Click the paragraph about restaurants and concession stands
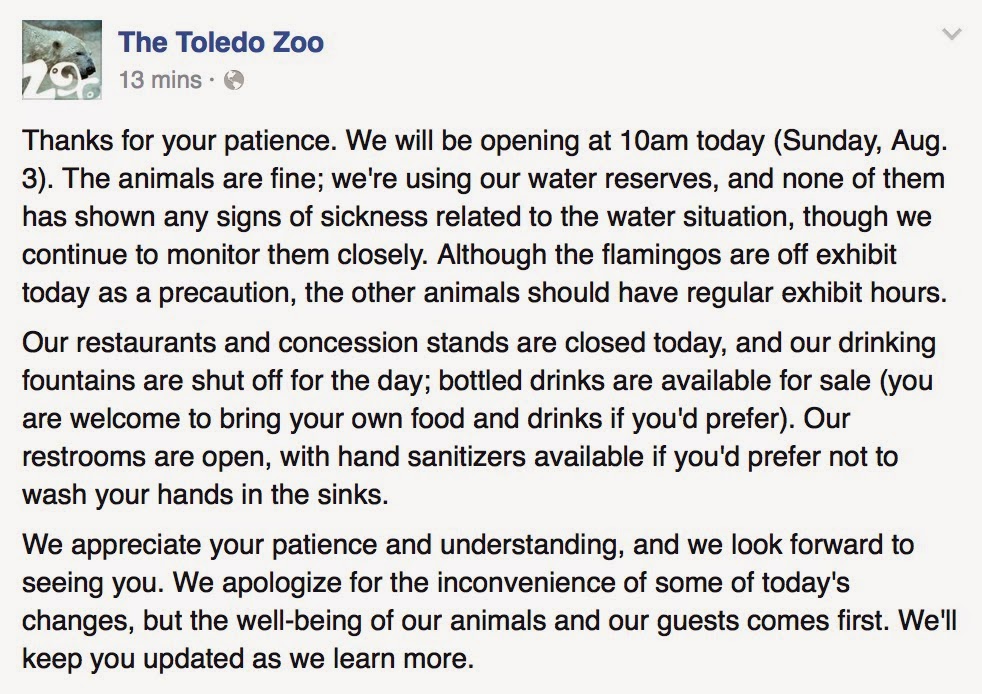 [480, 419]
